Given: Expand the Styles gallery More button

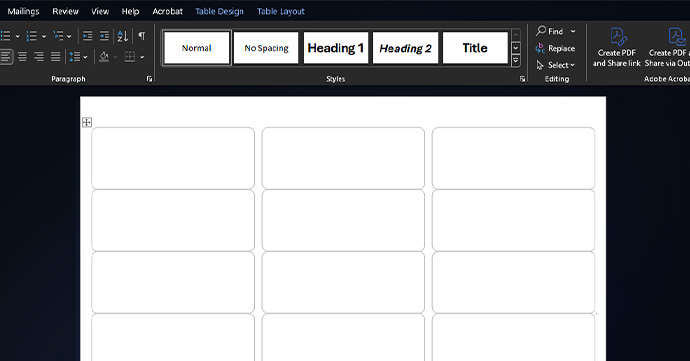Looking at the screenshot, I should 516,60.
